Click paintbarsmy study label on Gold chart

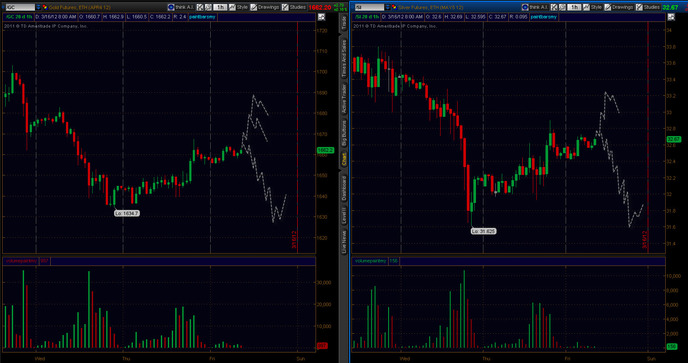[x=202, y=17]
